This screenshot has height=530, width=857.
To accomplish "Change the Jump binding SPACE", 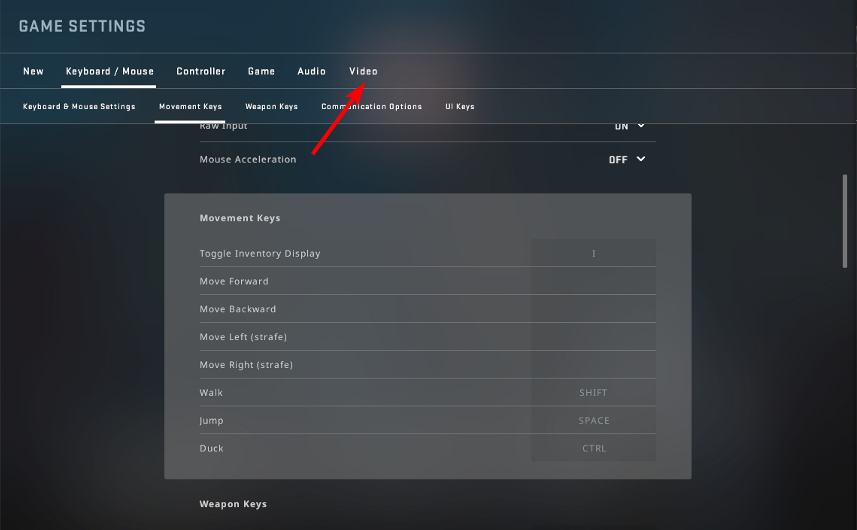I will click(594, 420).
